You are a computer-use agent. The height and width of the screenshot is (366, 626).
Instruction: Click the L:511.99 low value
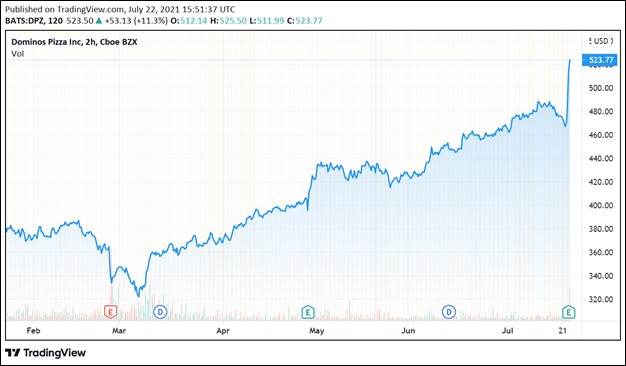click(267, 21)
